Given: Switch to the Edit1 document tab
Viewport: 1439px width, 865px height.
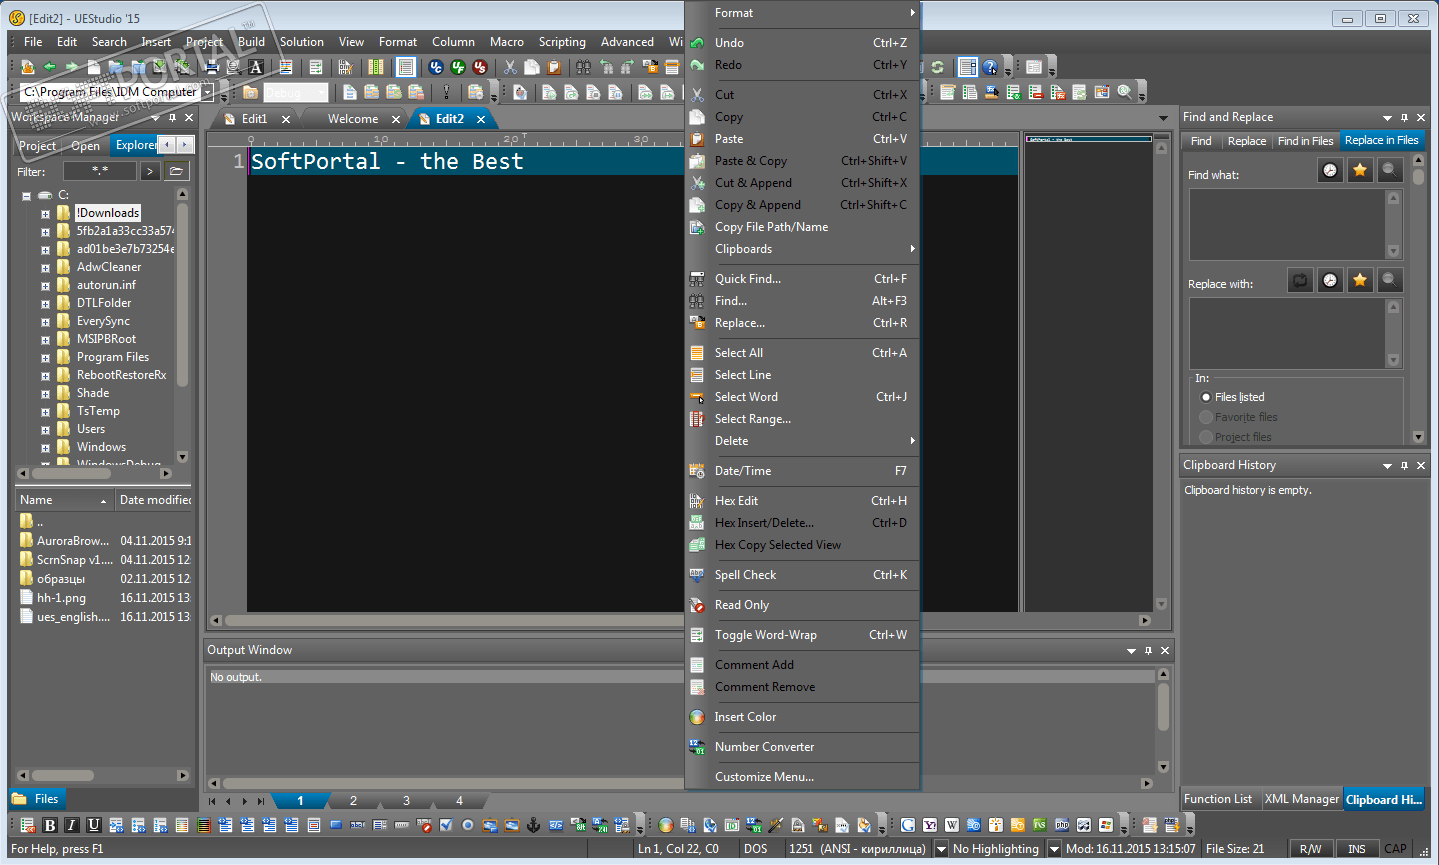Looking at the screenshot, I should (x=254, y=119).
